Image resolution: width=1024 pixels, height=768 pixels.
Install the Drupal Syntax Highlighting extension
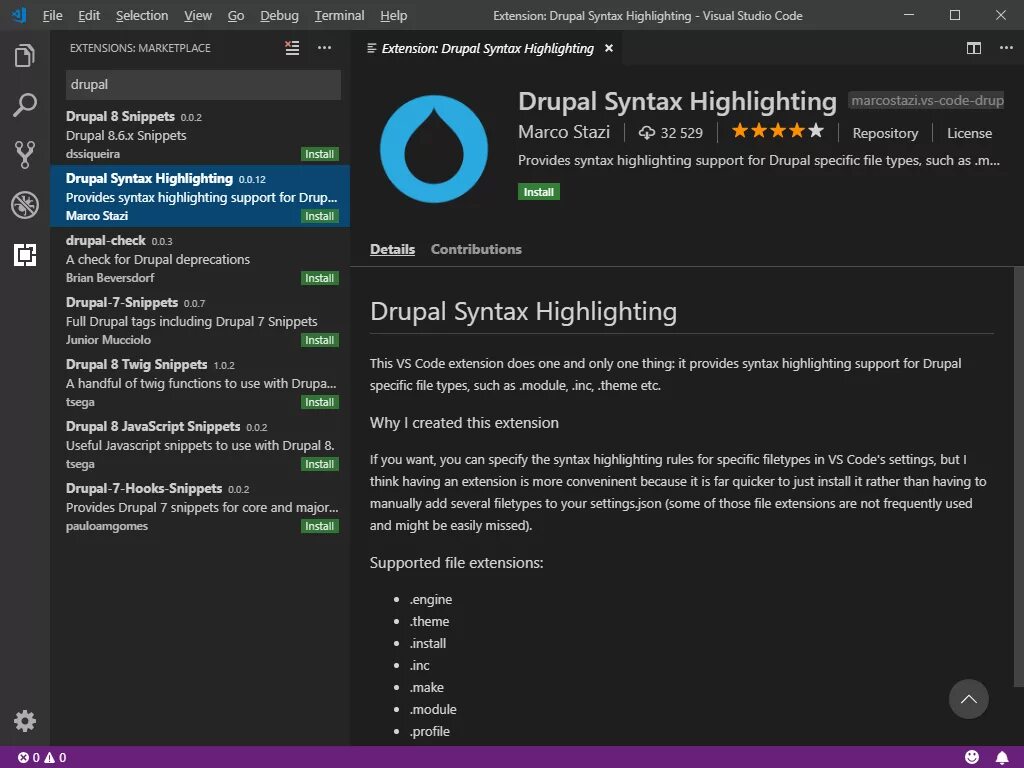(x=538, y=191)
